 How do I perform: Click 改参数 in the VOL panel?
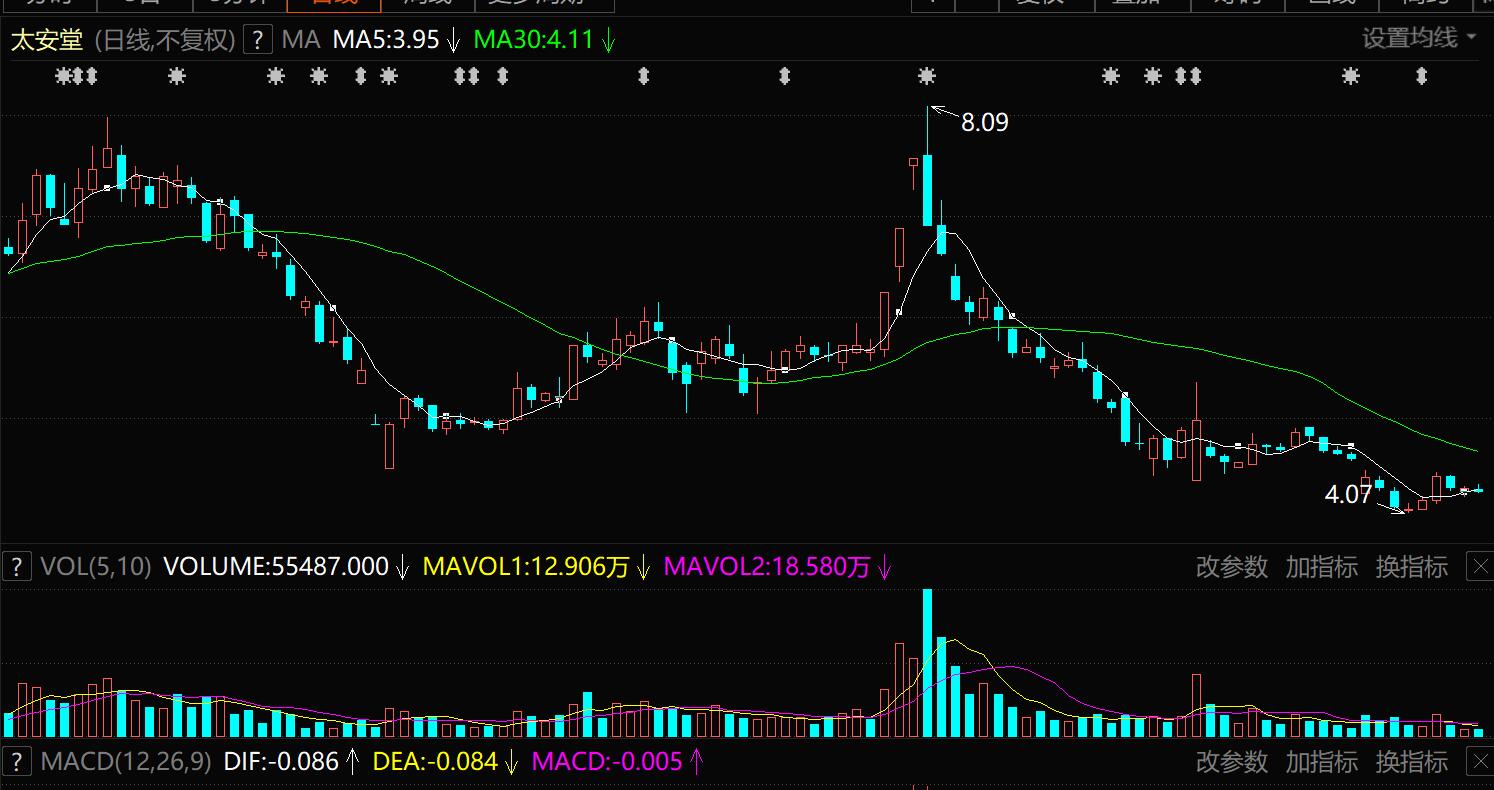tap(1231, 567)
